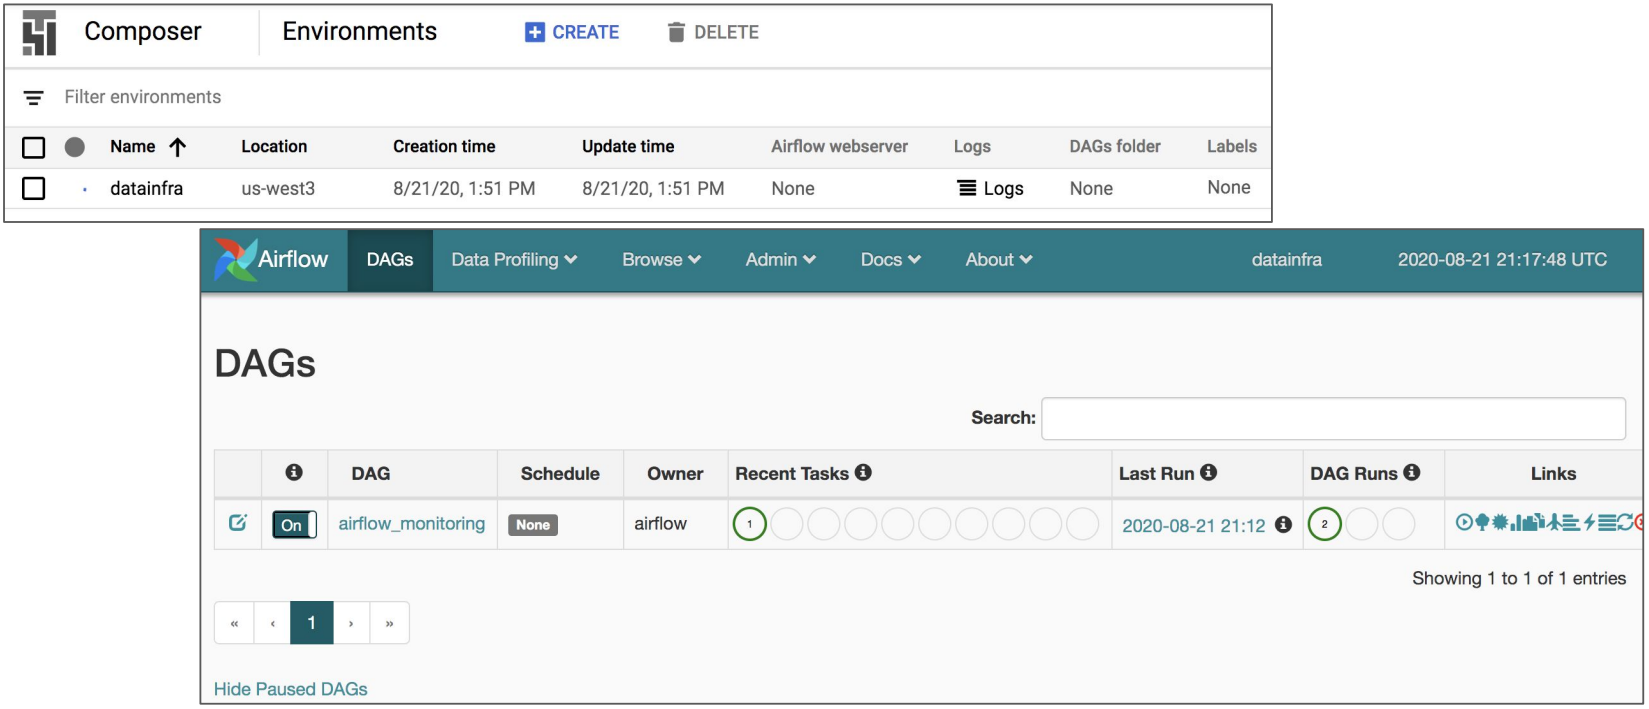Open DAG logs via the lines icon
The image size is (1649, 709).
point(1607,522)
